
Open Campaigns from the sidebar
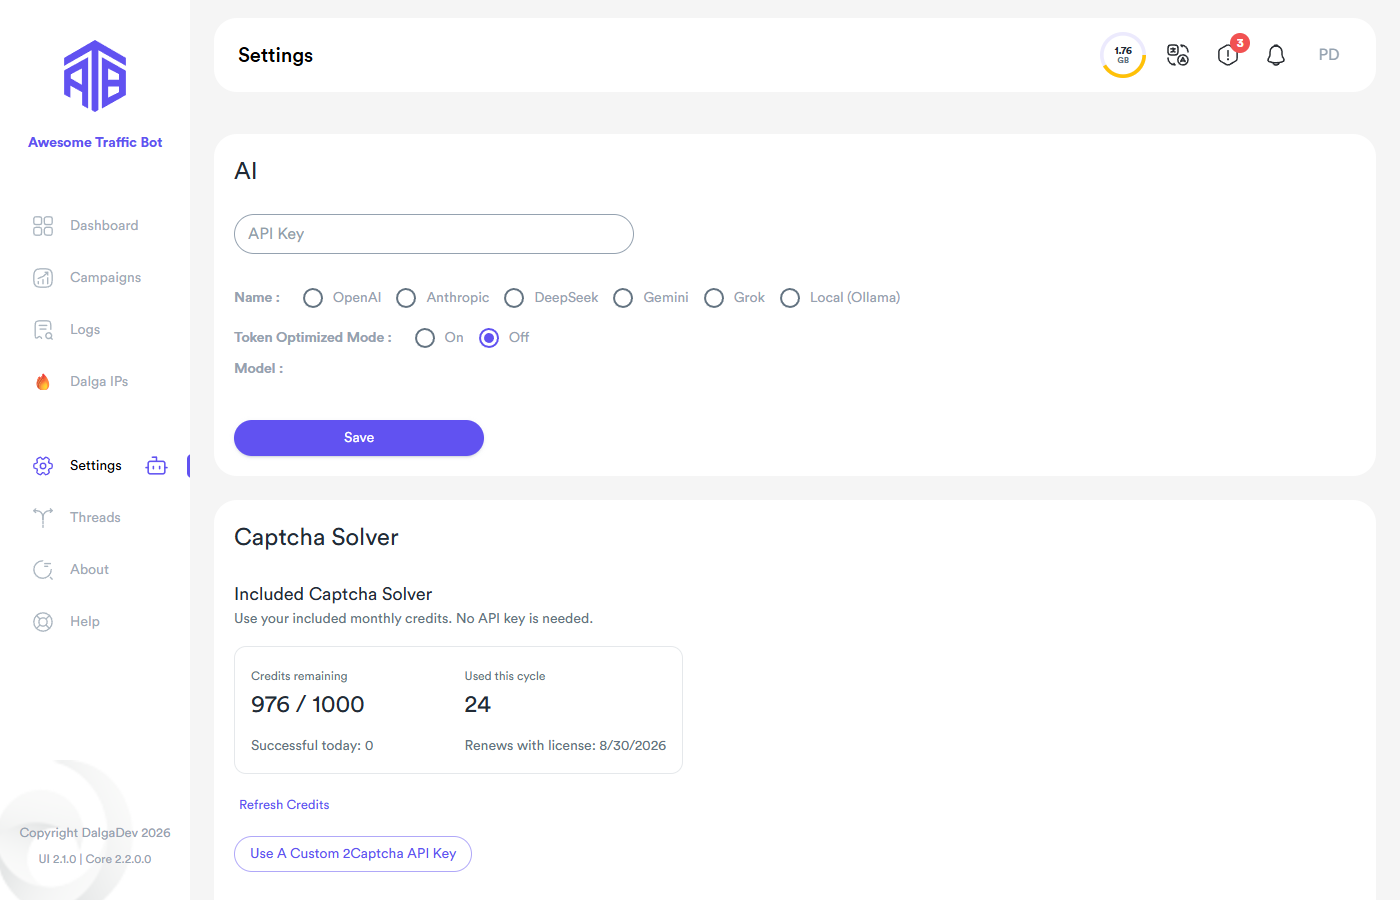(x=105, y=278)
